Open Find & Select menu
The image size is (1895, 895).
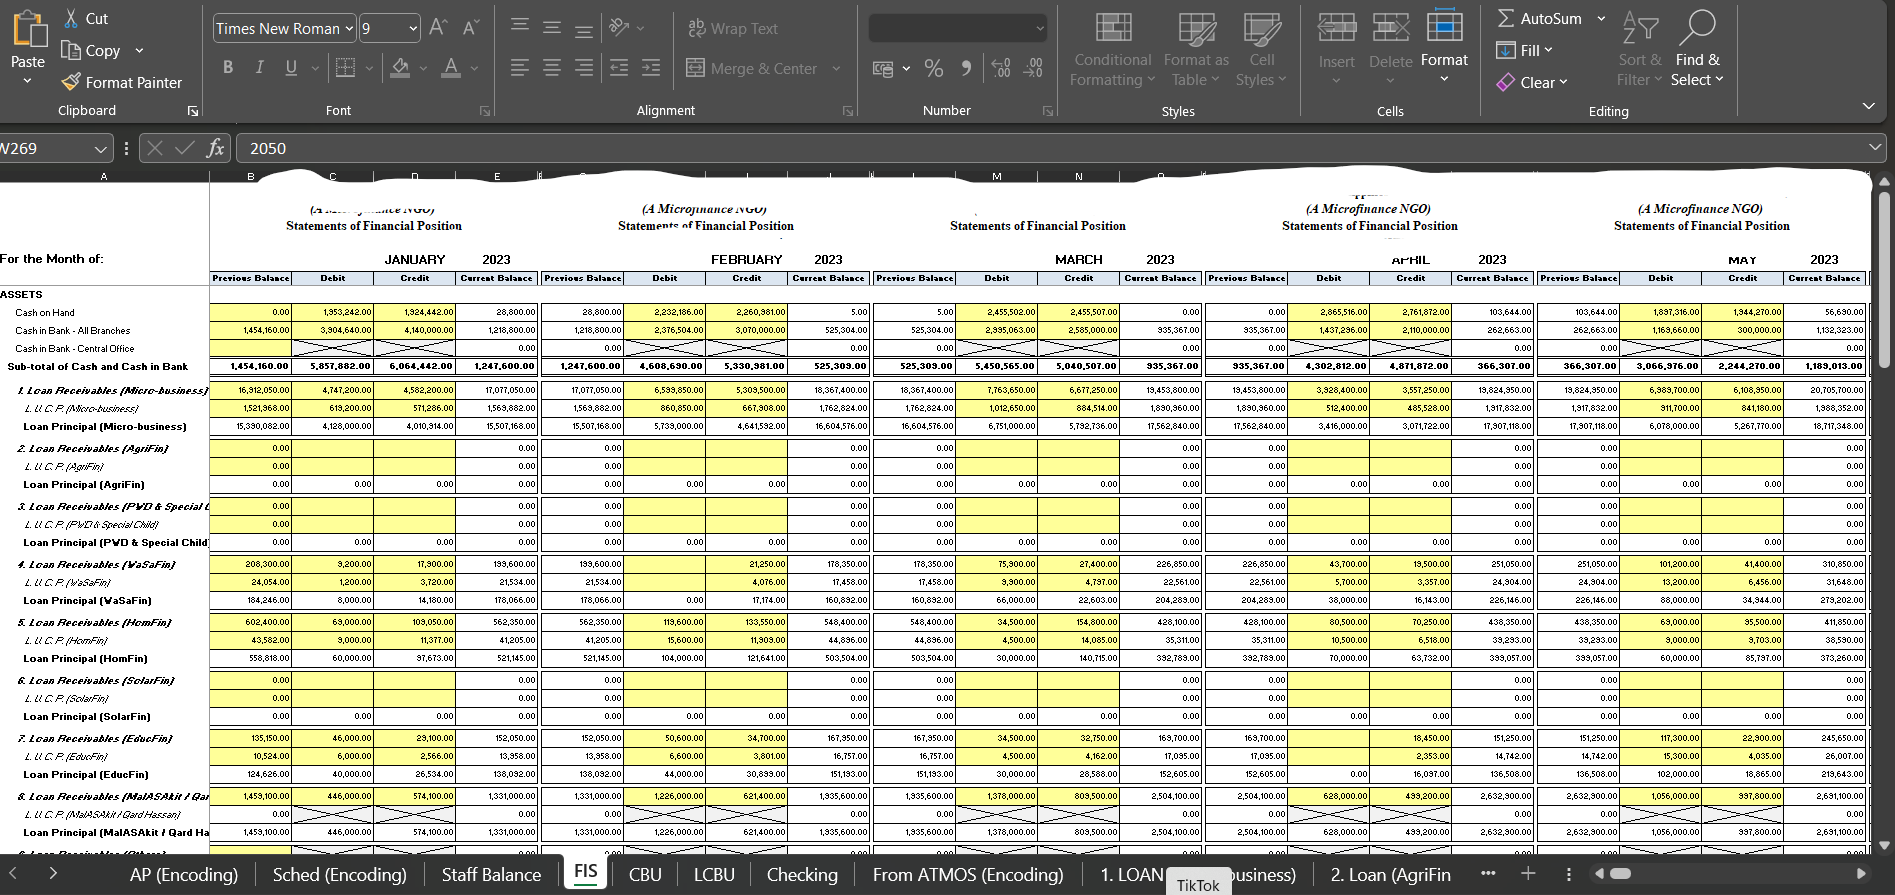(x=1698, y=49)
